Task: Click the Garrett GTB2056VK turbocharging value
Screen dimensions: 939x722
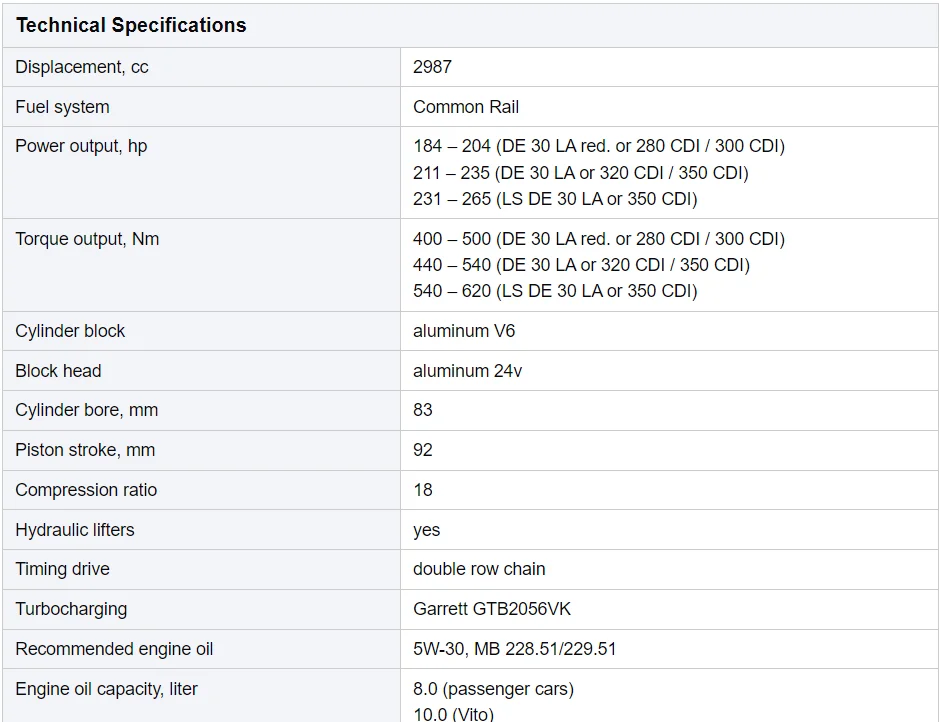Action: 492,609
